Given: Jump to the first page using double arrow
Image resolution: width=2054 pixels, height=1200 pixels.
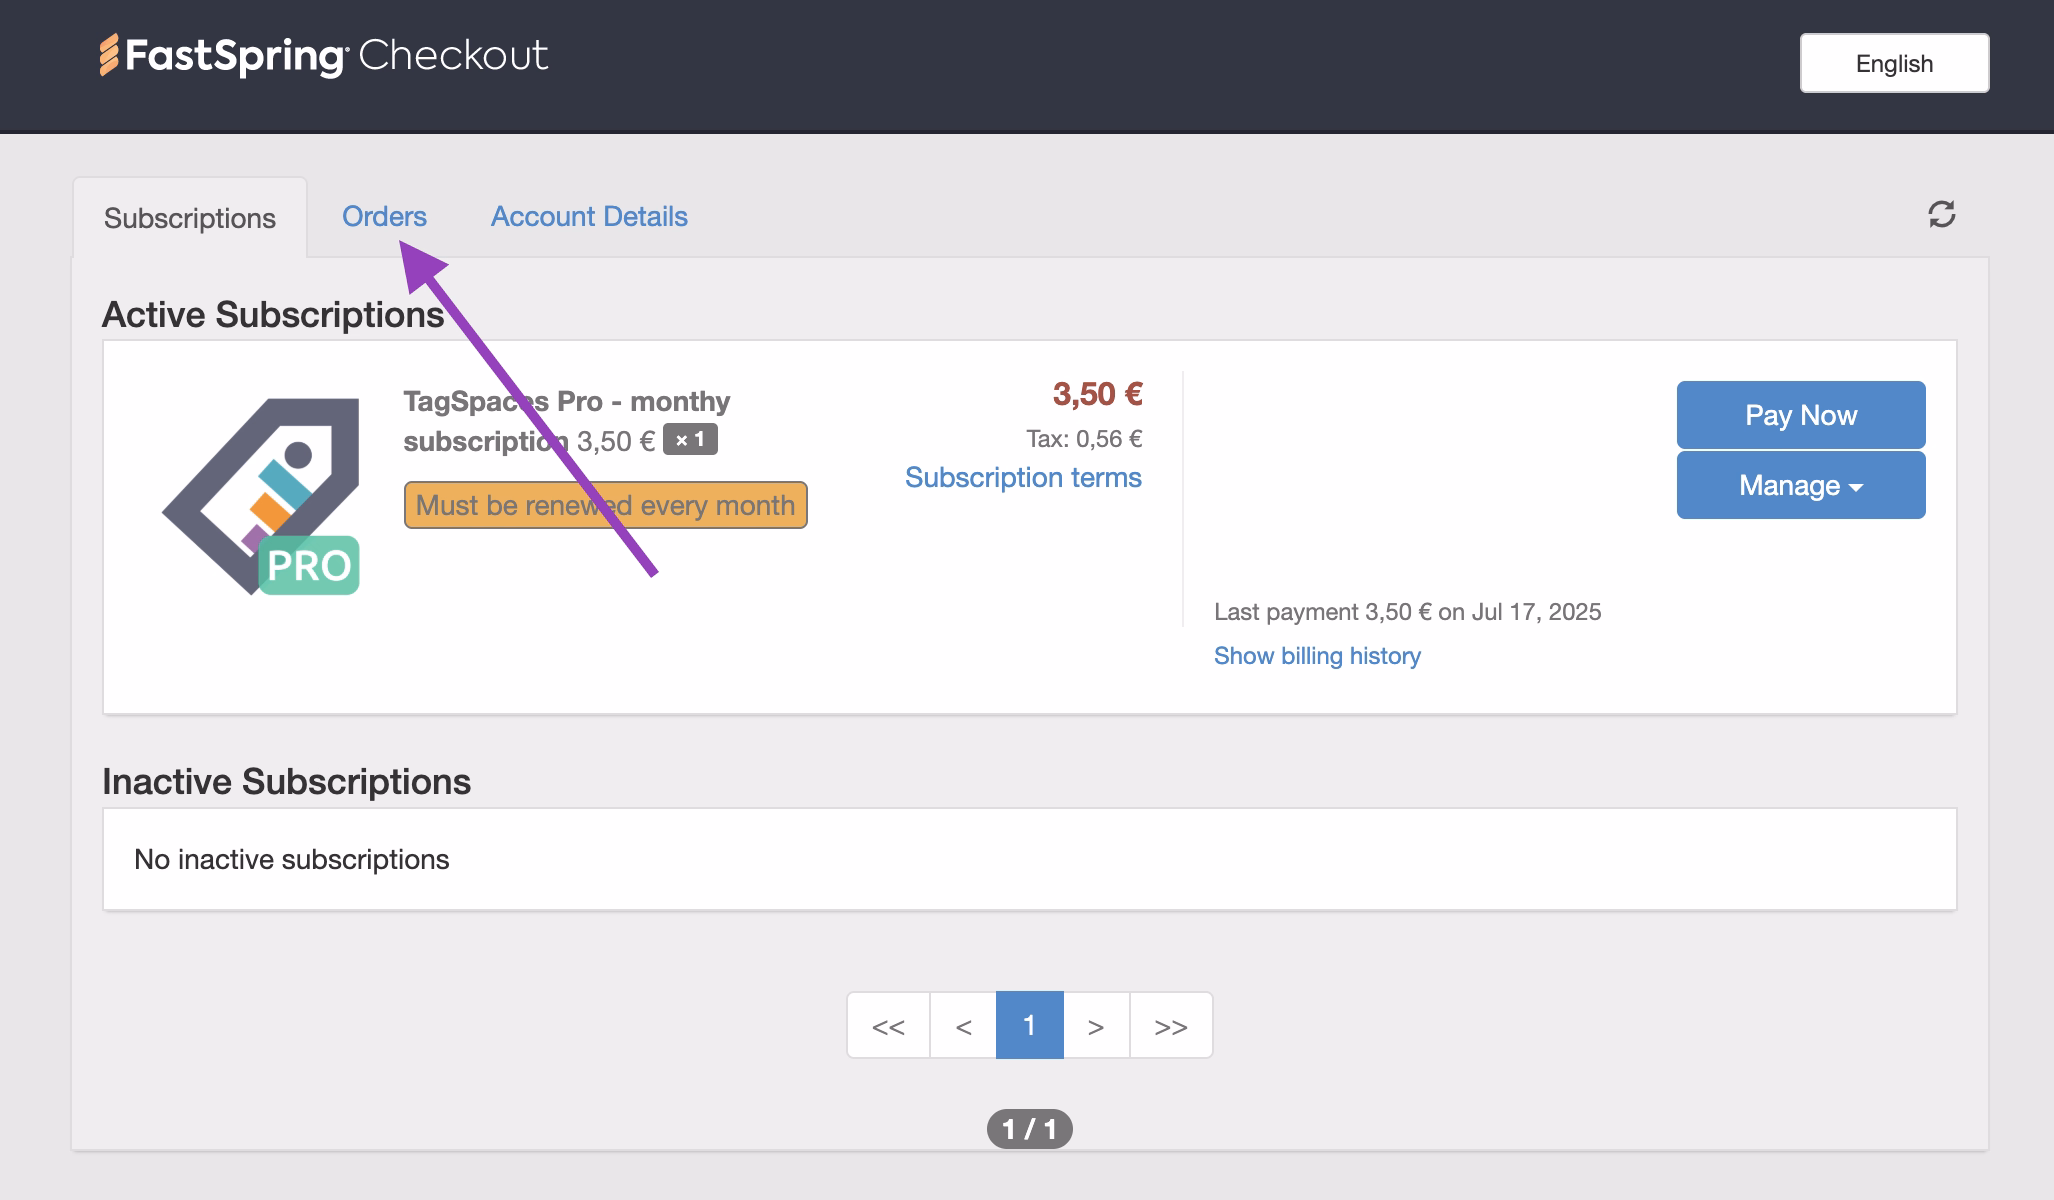Looking at the screenshot, I should [x=887, y=1024].
